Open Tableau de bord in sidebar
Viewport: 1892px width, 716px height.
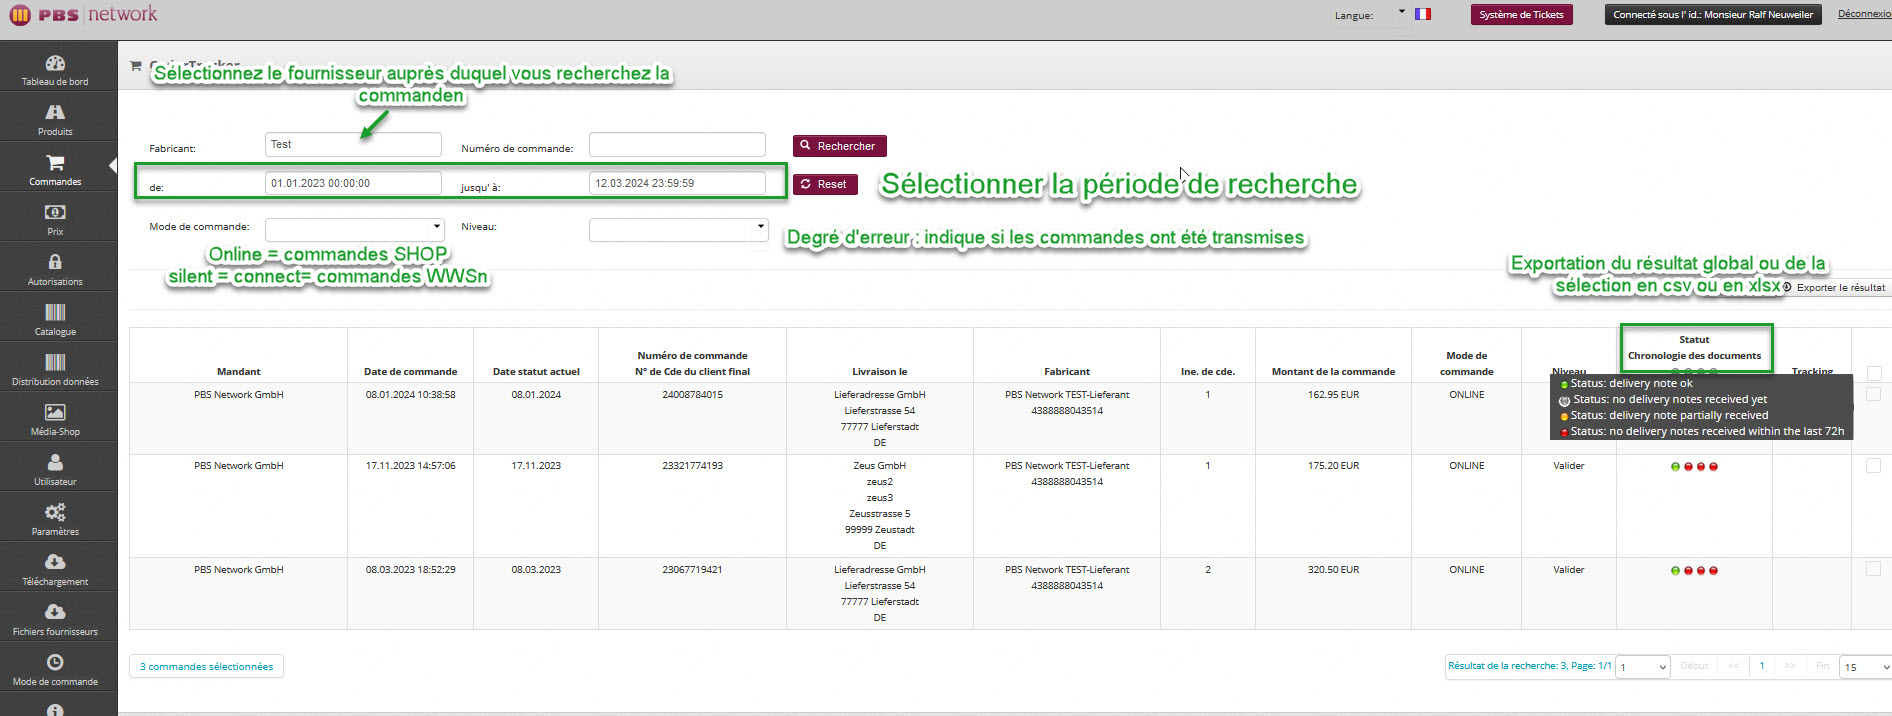pyautogui.click(x=55, y=70)
